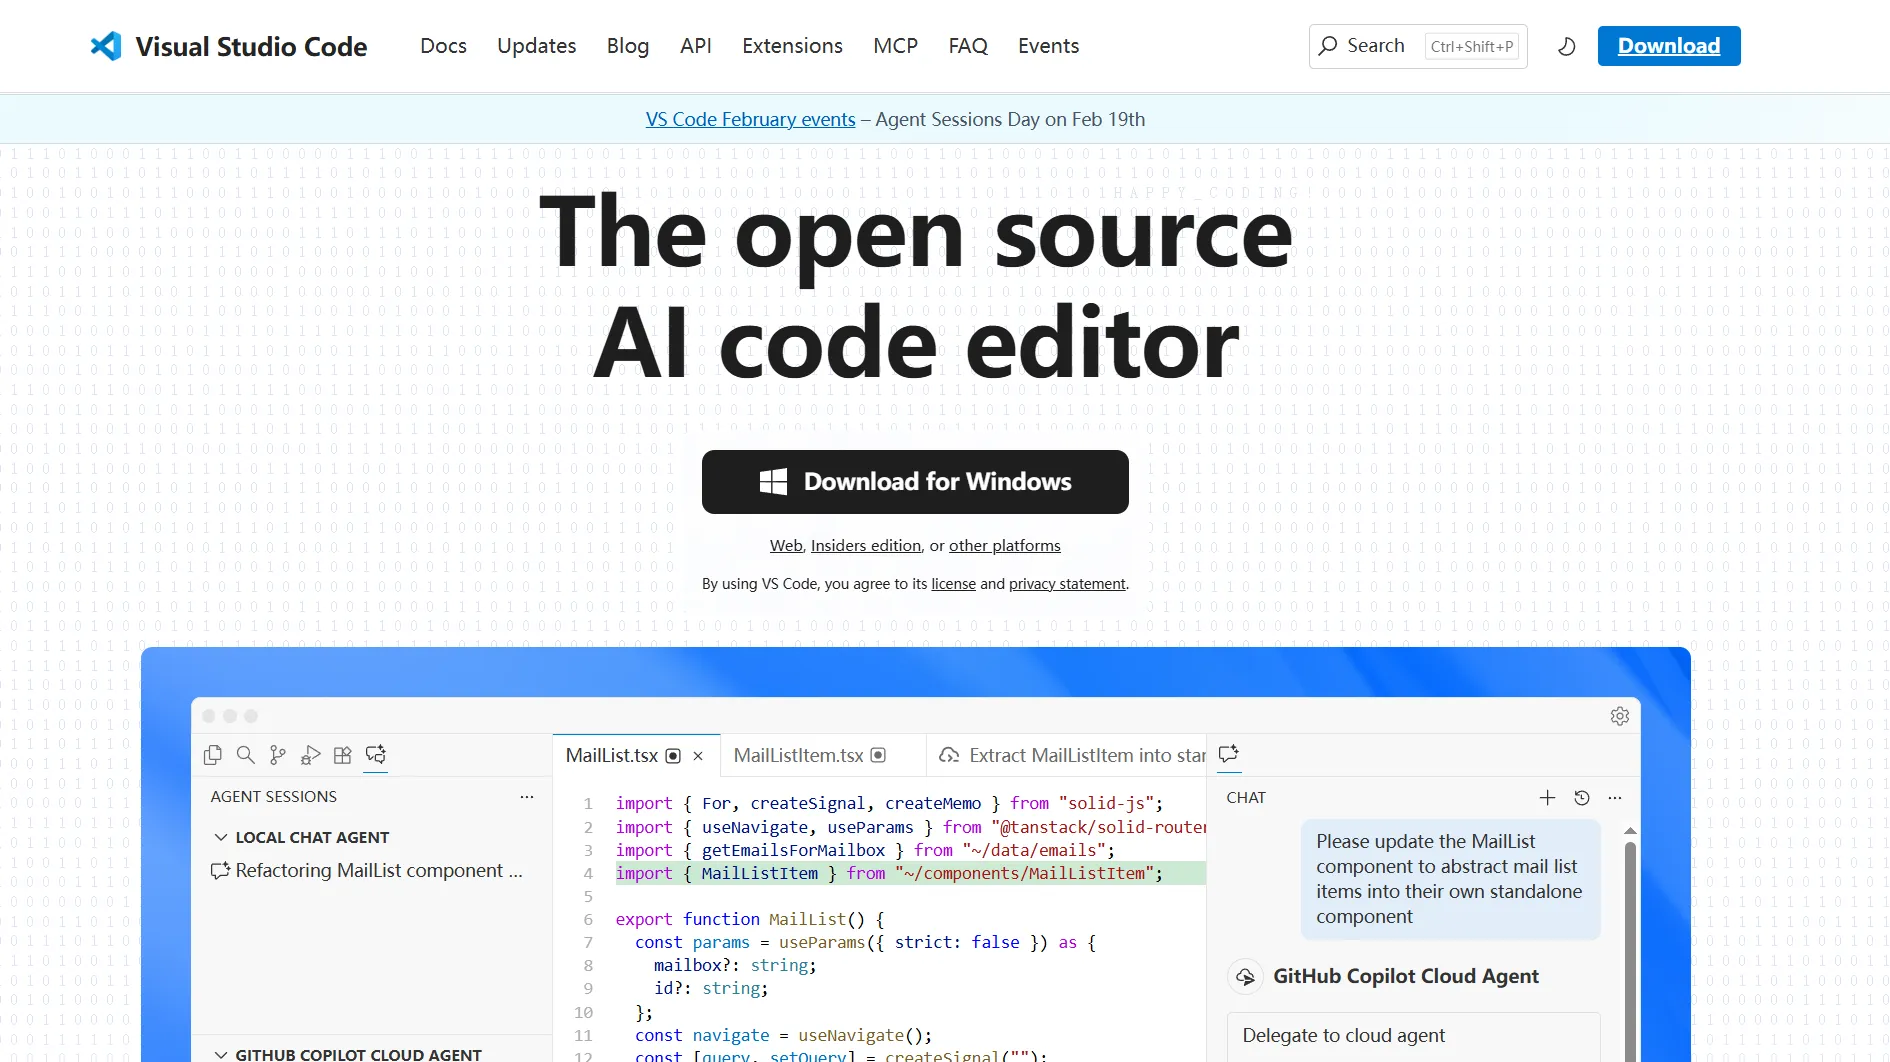This screenshot has height=1062, width=1890.
Task: Open the Extensions view icon
Action: click(x=343, y=756)
